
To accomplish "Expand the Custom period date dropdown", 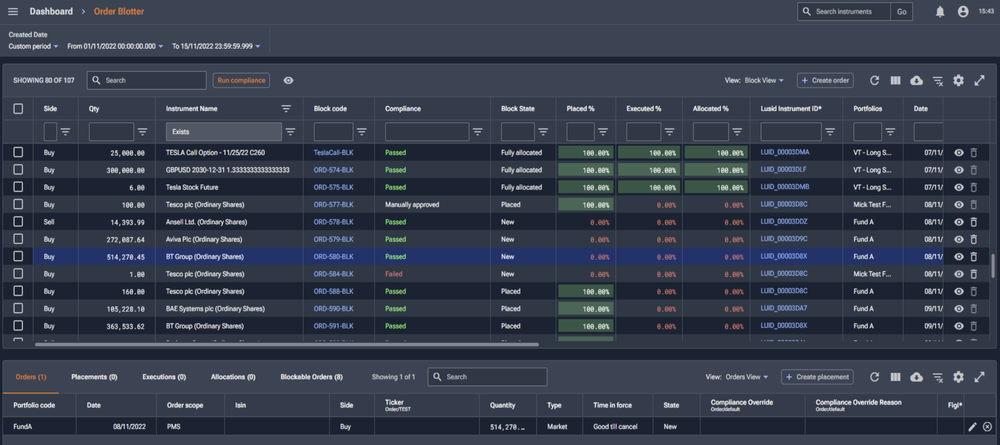I will tap(34, 46).
